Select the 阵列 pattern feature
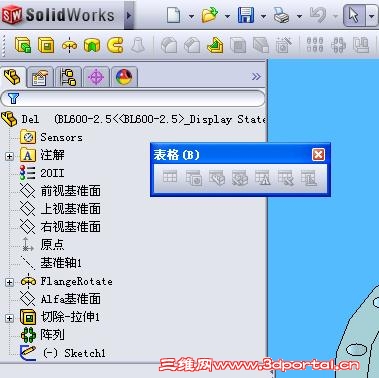This screenshot has width=379, height=378. [42, 335]
